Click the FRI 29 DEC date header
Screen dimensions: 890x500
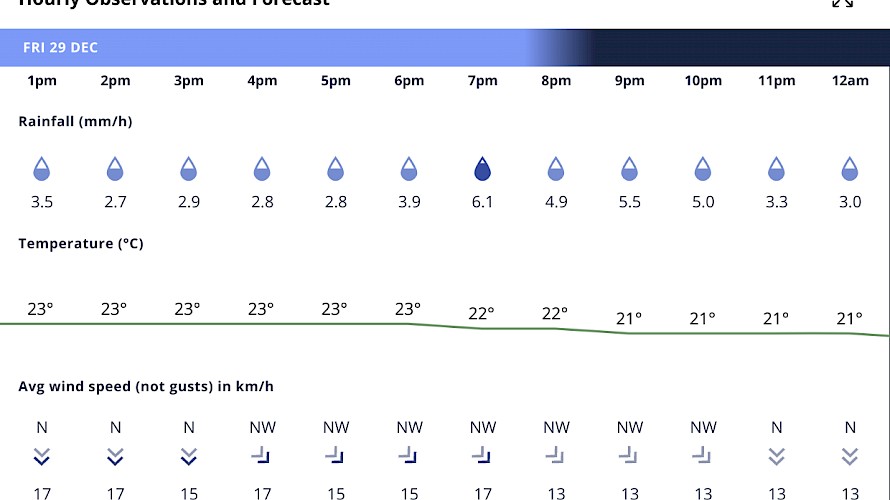[x=61, y=48]
